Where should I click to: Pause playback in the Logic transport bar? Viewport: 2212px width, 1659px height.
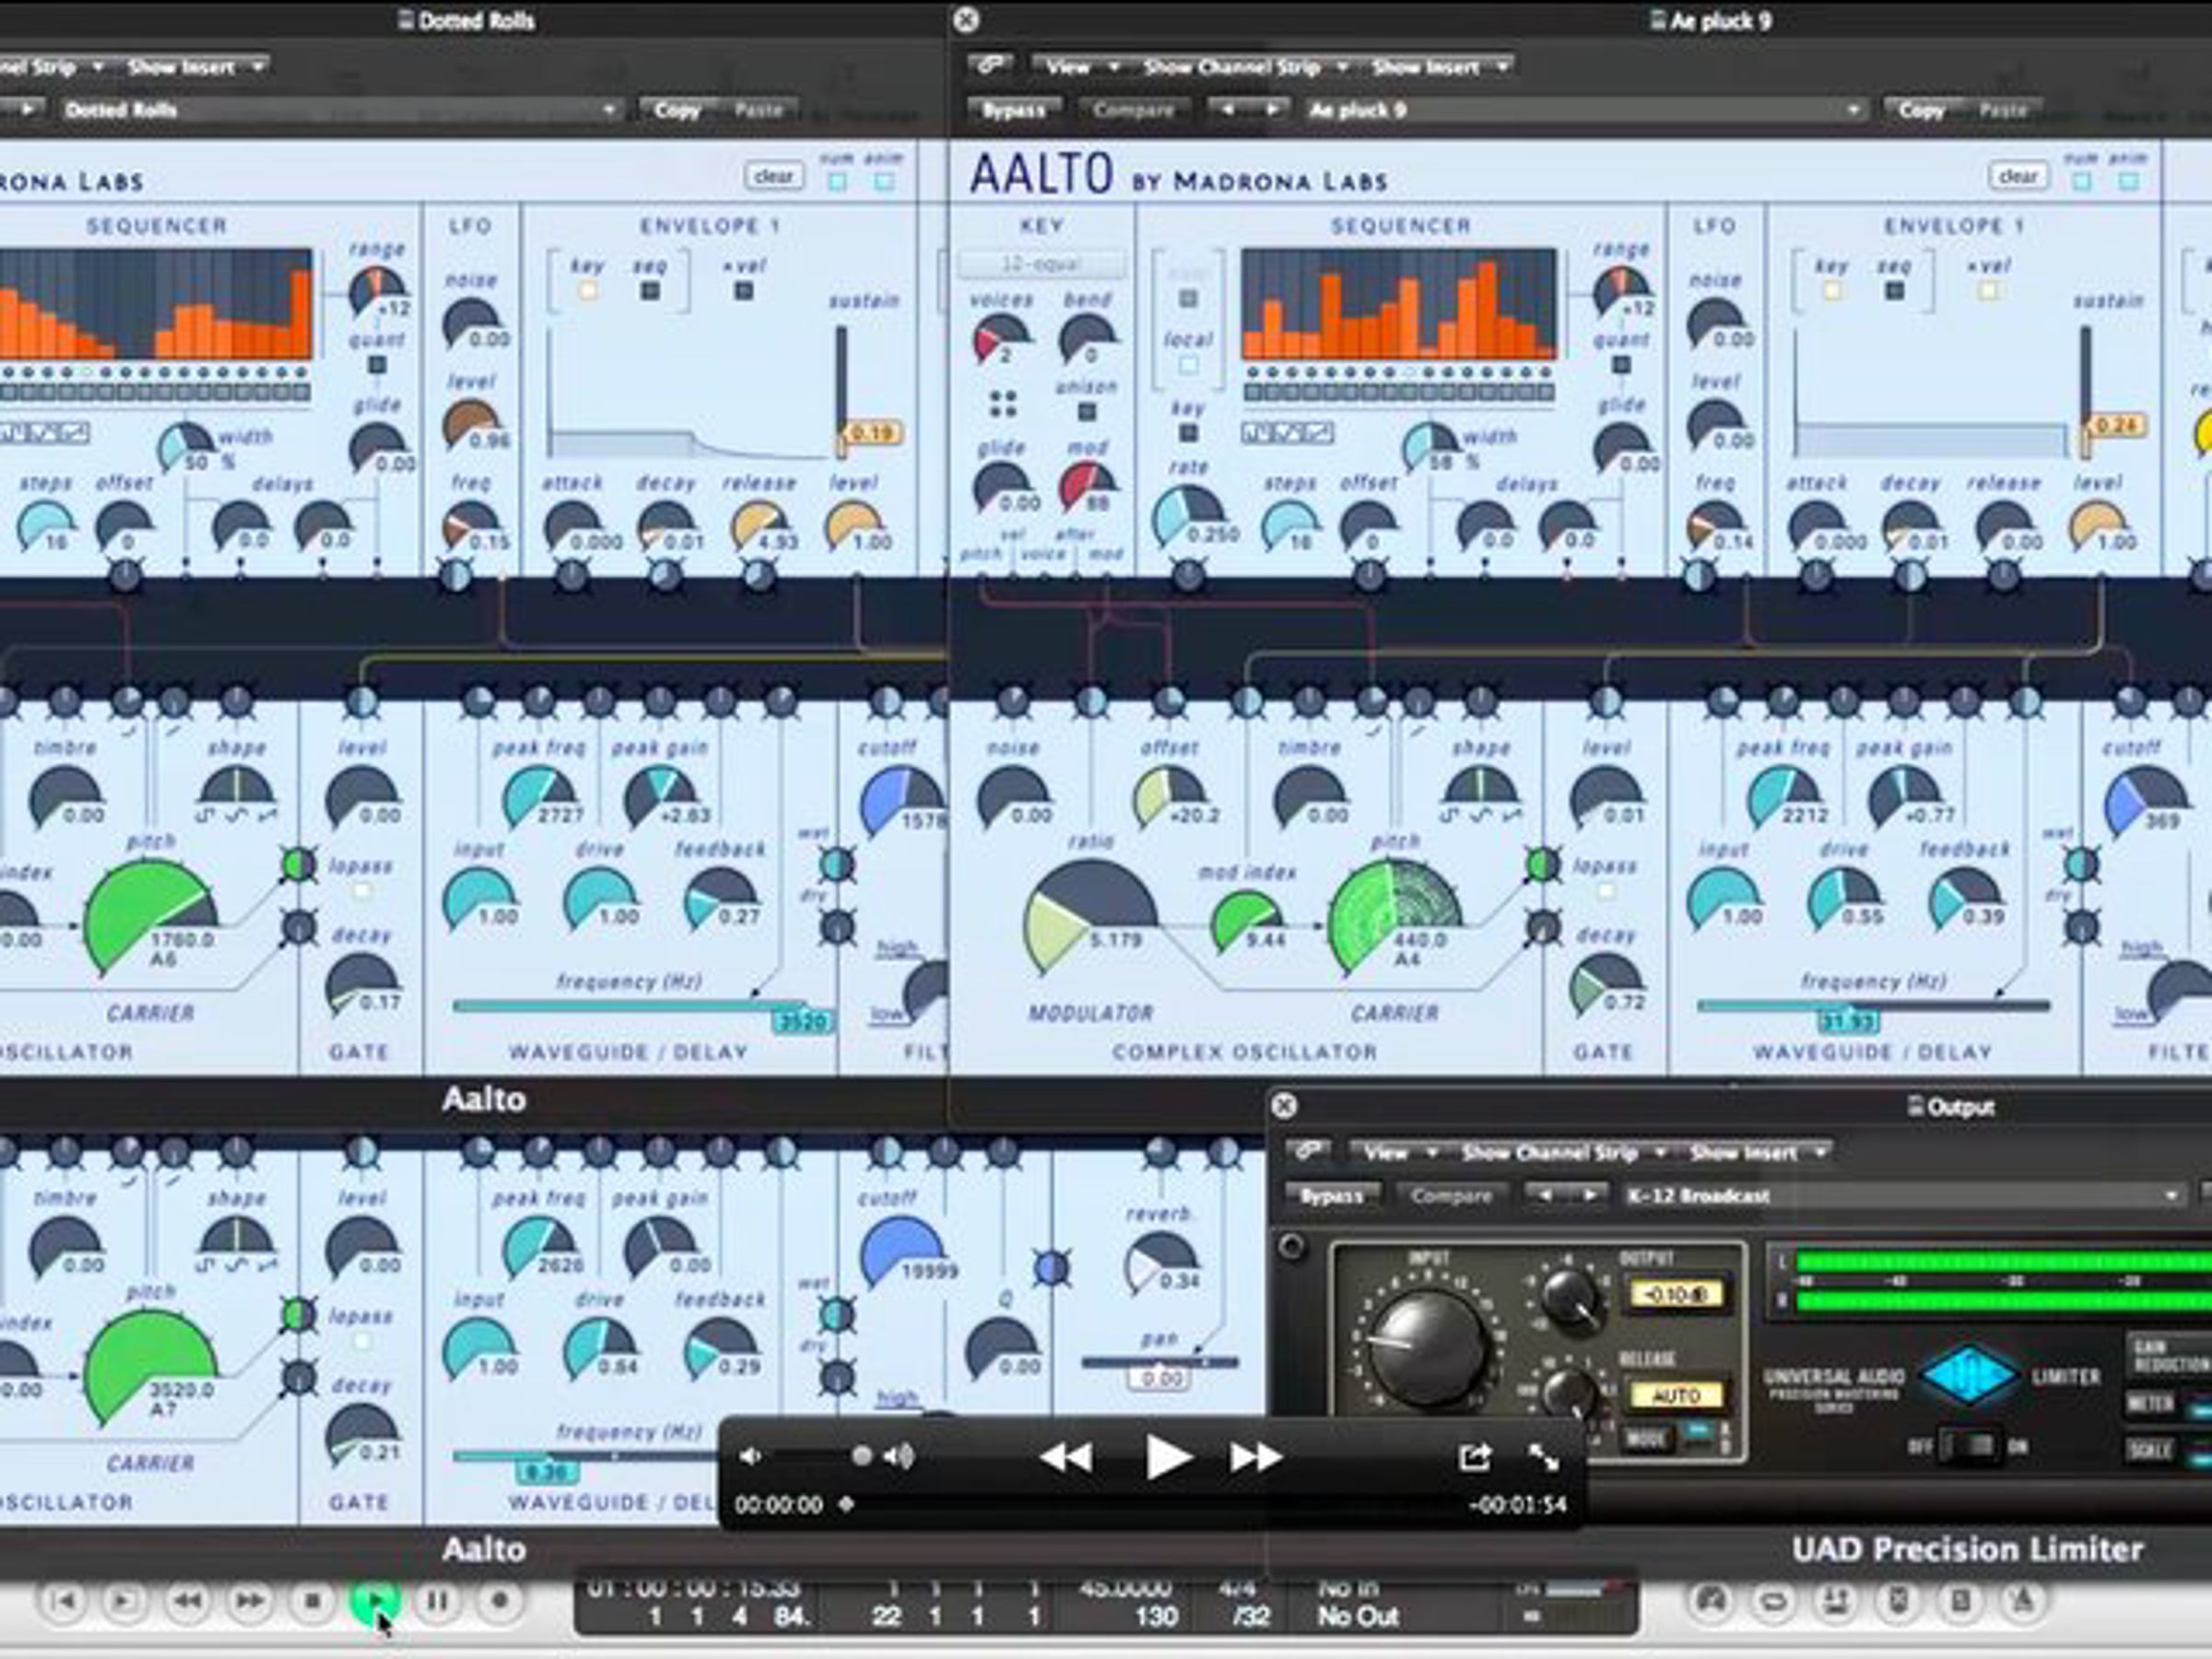tap(437, 1601)
